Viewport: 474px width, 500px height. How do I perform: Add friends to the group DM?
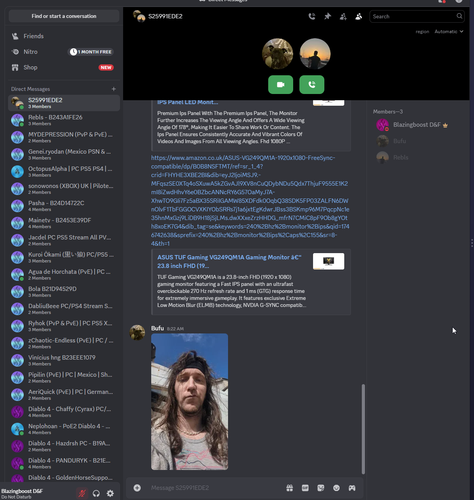click(343, 16)
